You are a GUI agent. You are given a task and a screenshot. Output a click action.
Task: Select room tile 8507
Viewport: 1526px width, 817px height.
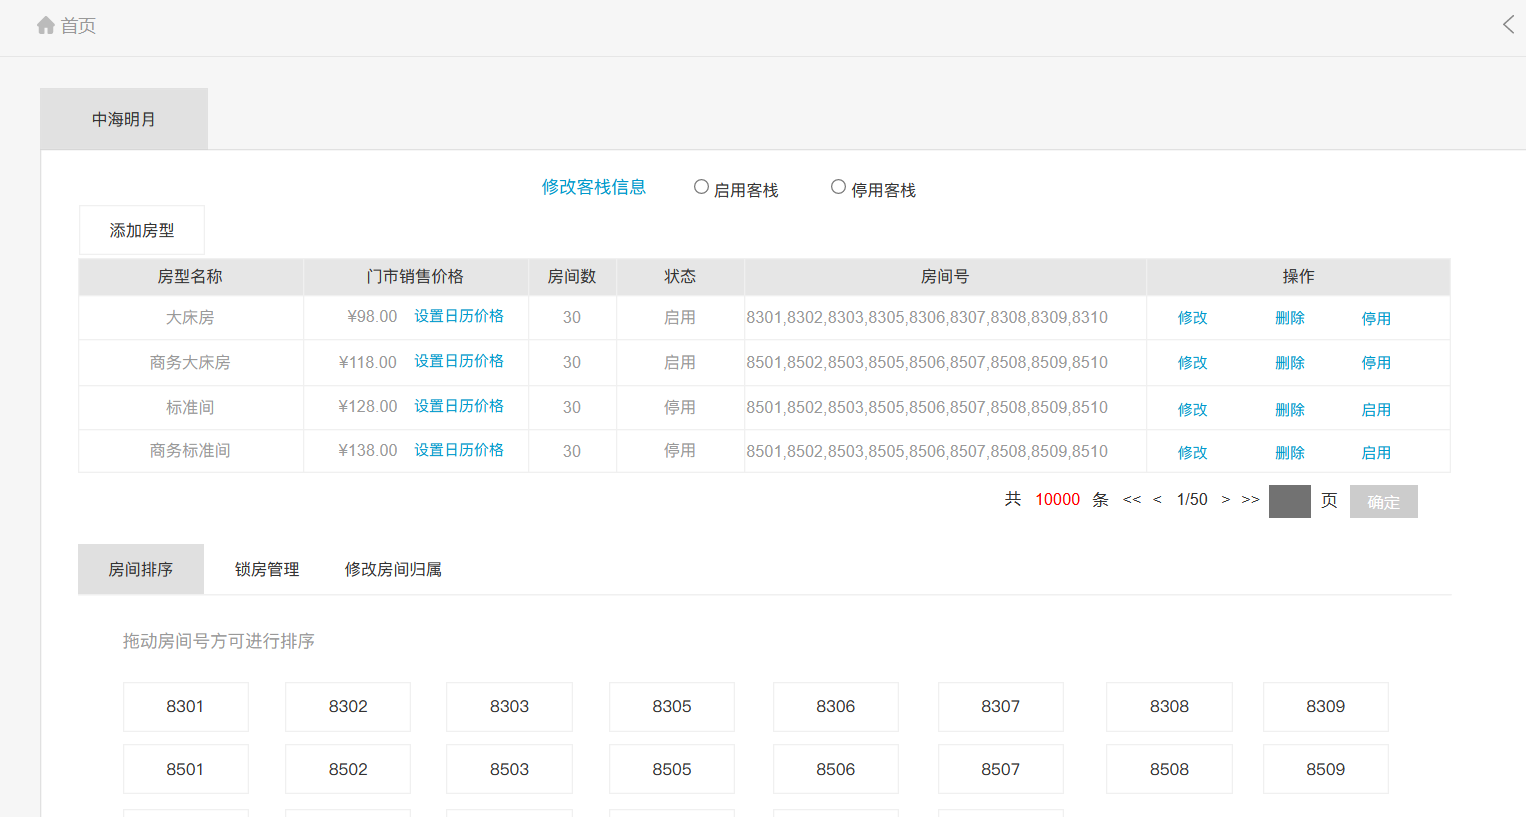[1001, 769]
